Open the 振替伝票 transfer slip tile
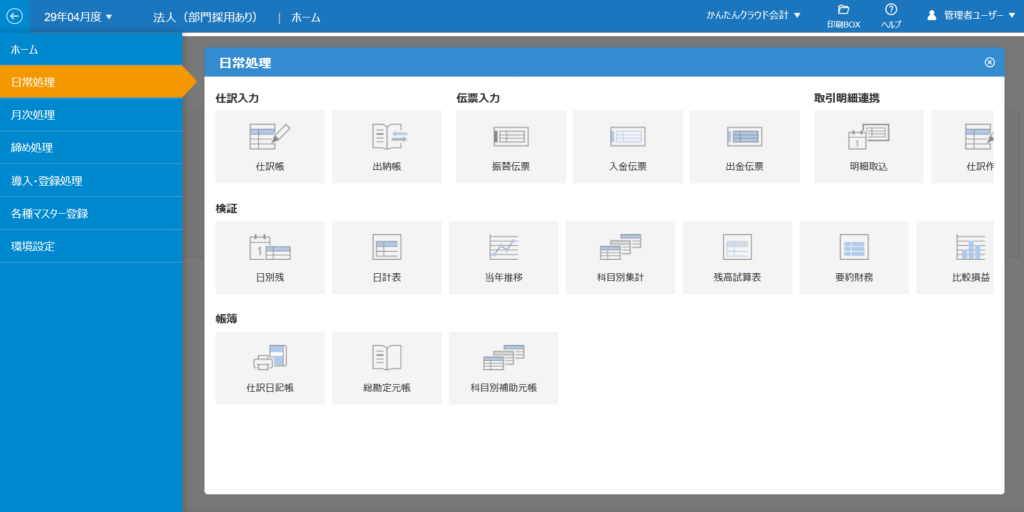 point(511,147)
